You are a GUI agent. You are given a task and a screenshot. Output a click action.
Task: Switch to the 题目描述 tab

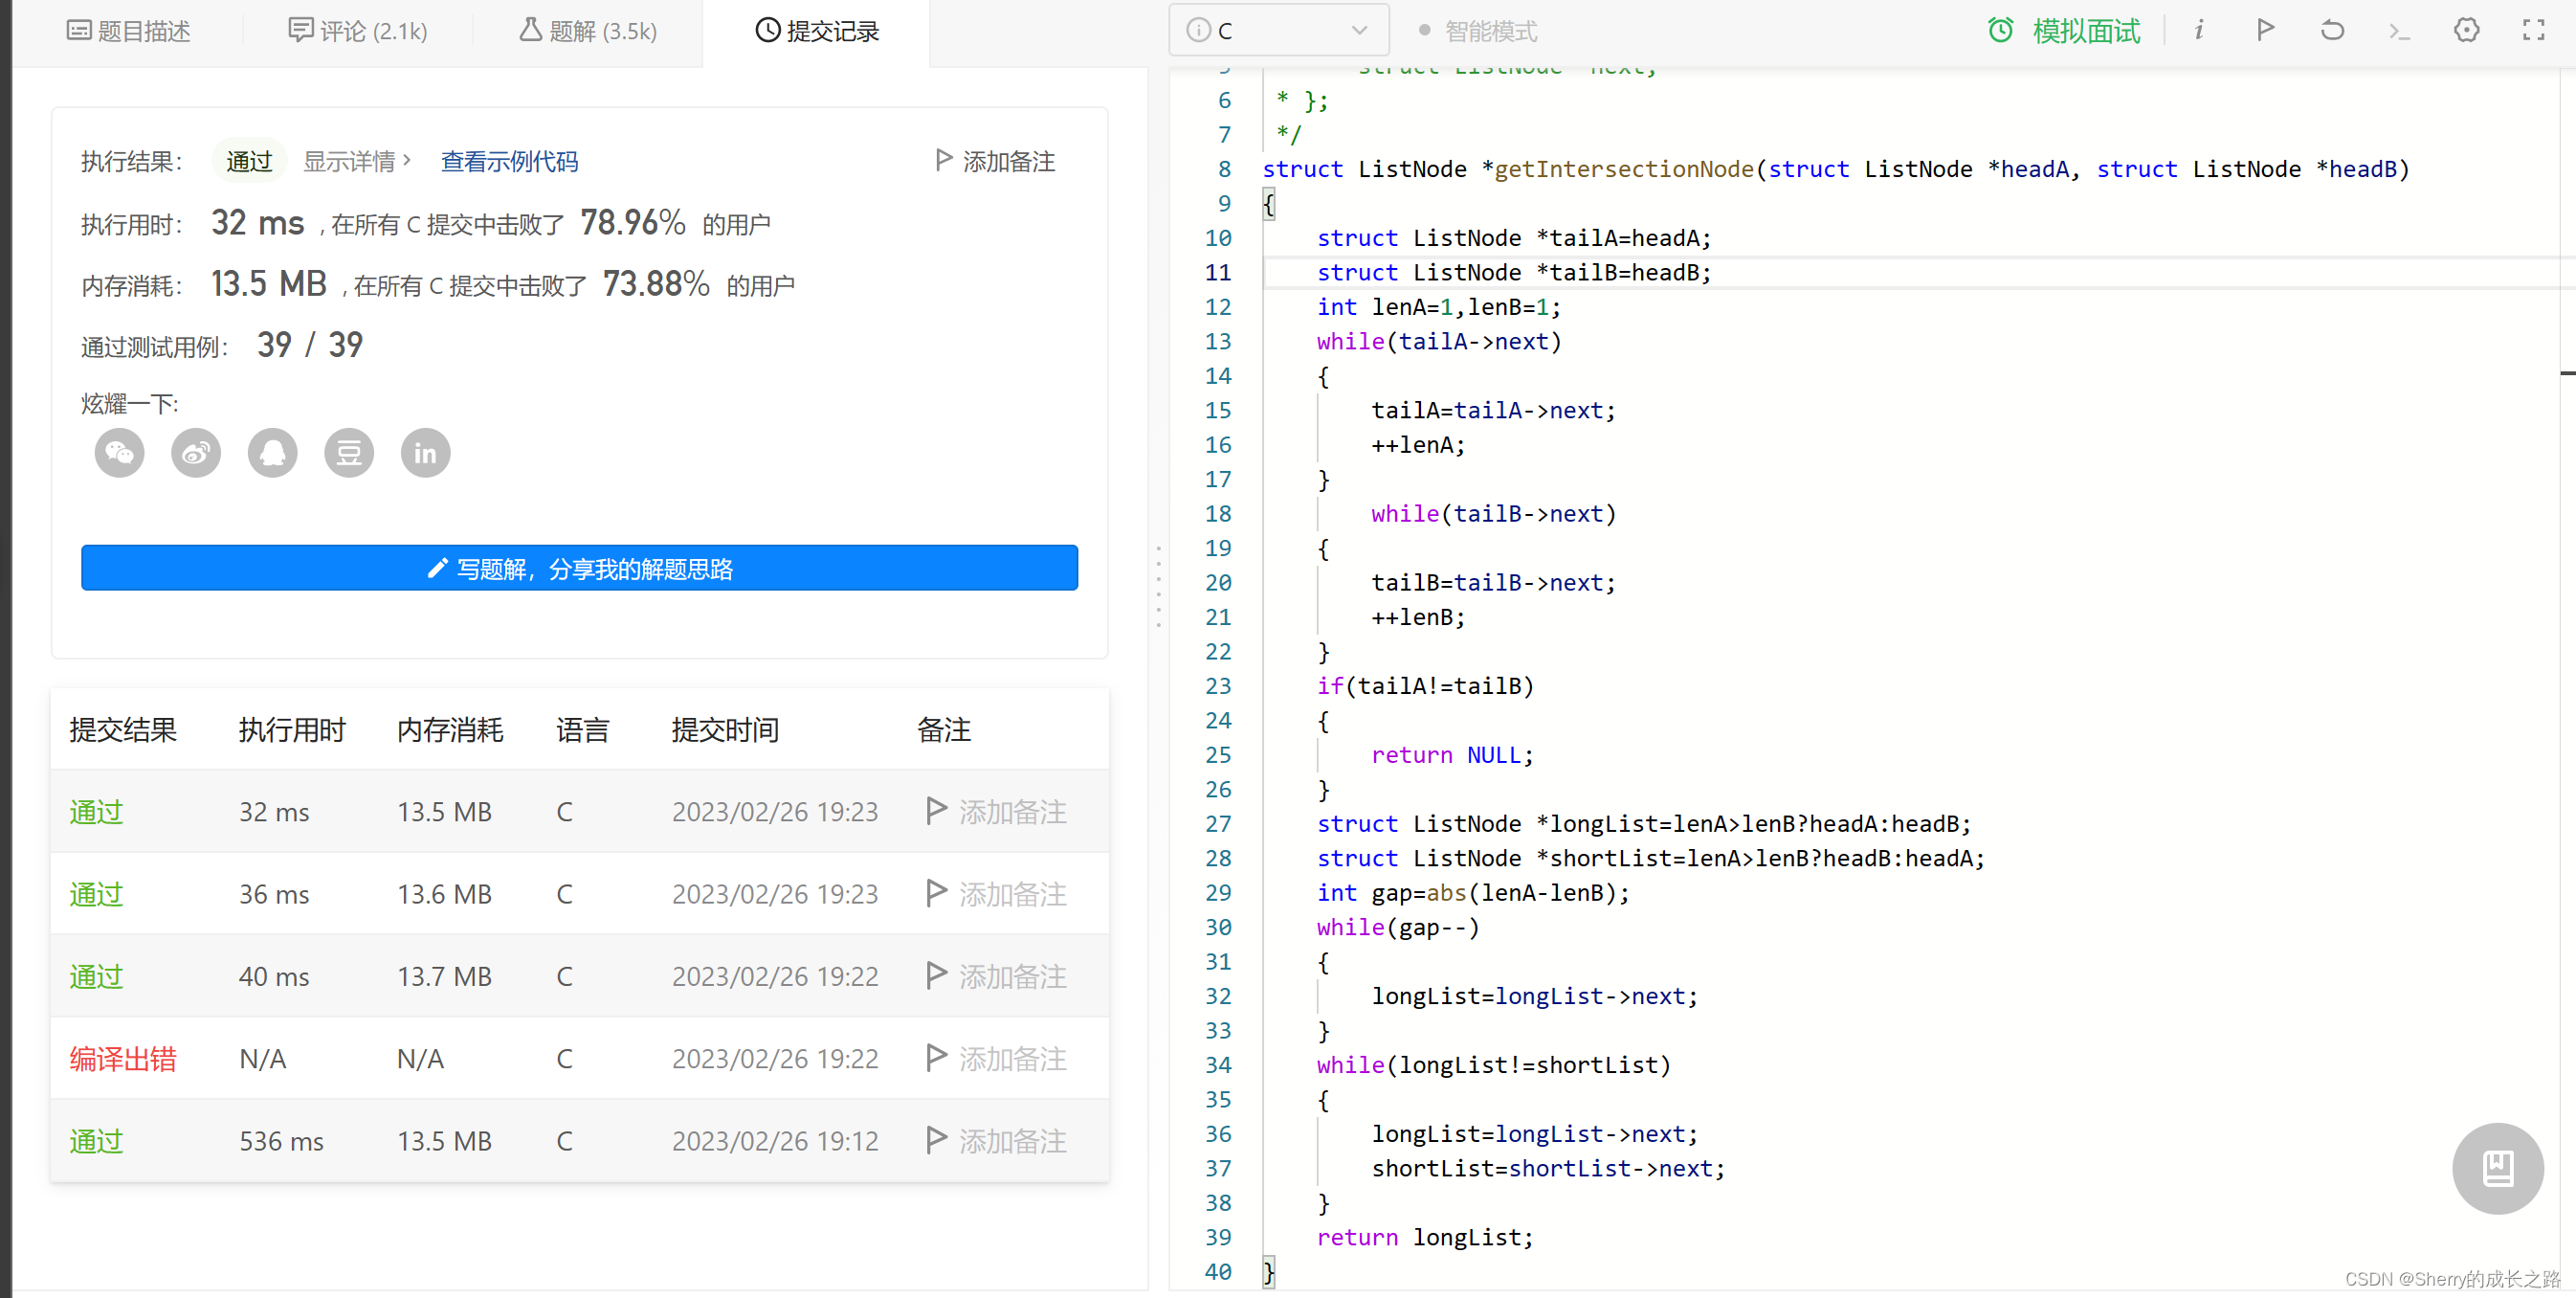(128, 31)
